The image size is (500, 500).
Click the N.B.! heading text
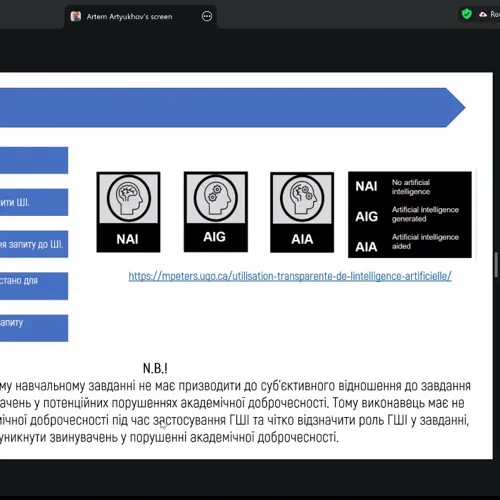pos(155,368)
